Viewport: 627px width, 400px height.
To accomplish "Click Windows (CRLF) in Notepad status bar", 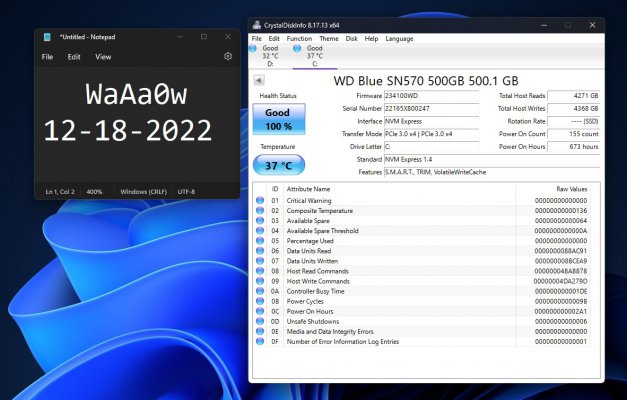I will coord(143,192).
